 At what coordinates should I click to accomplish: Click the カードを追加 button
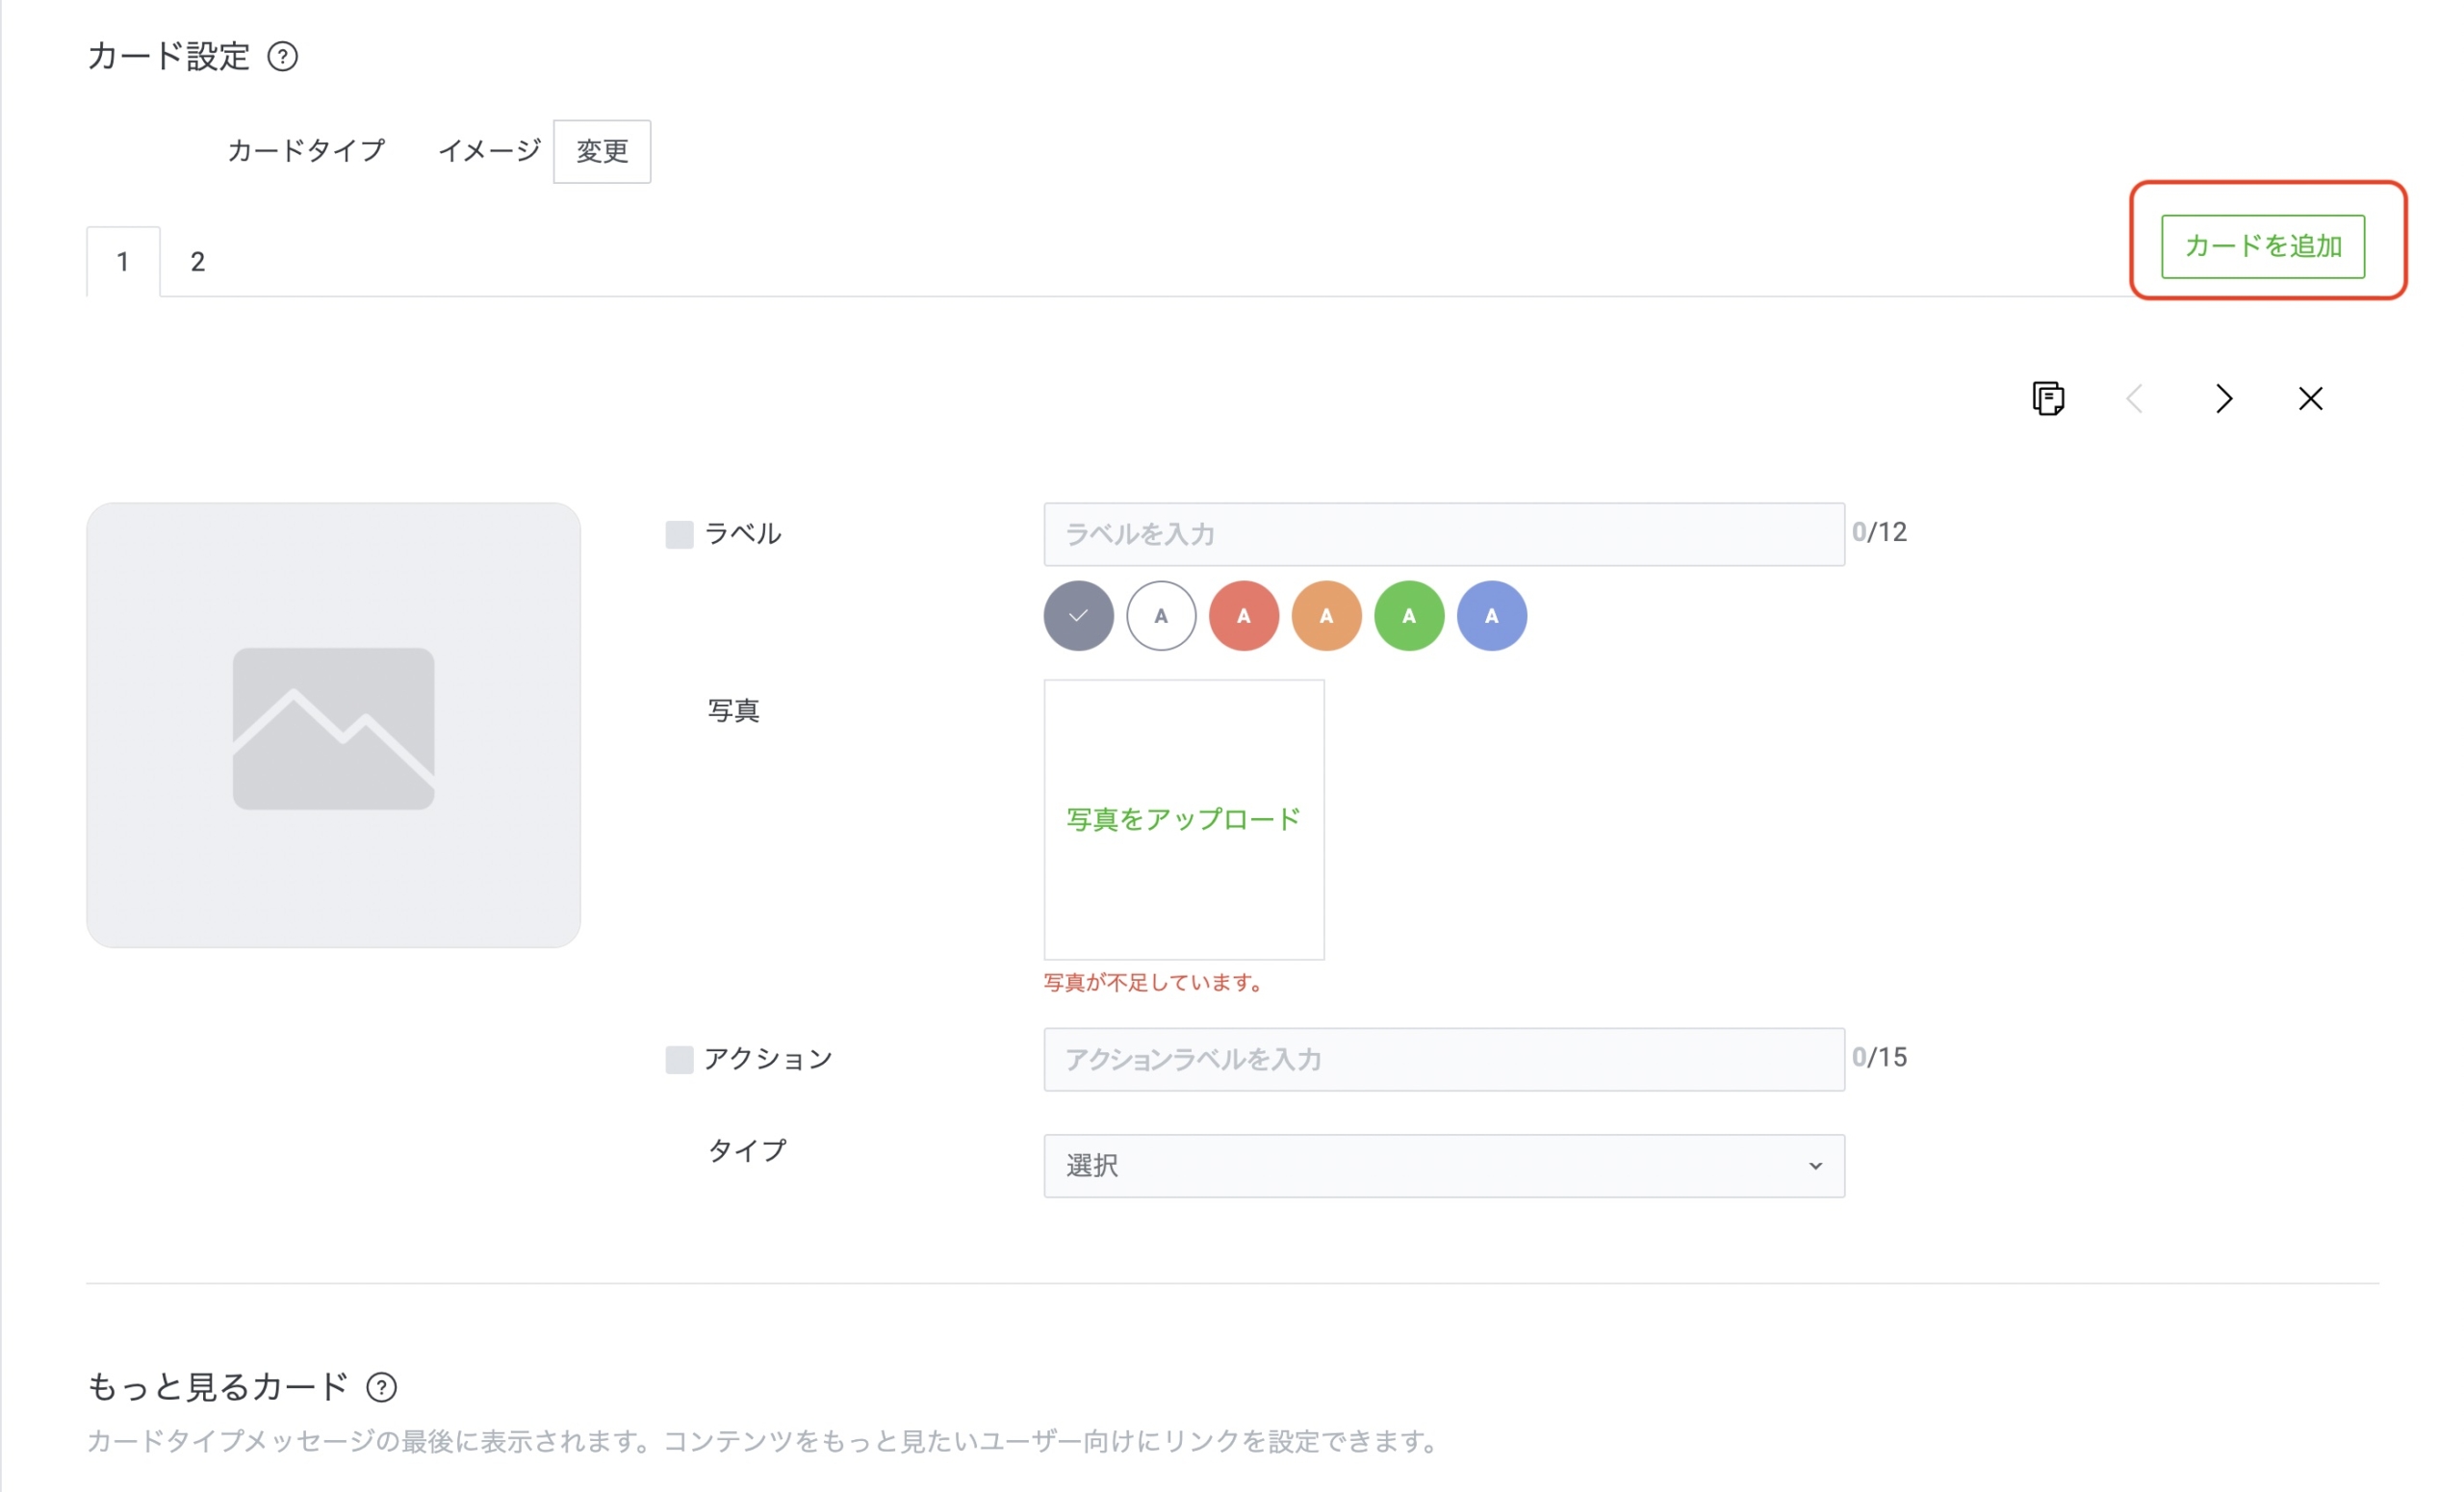[2262, 246]
